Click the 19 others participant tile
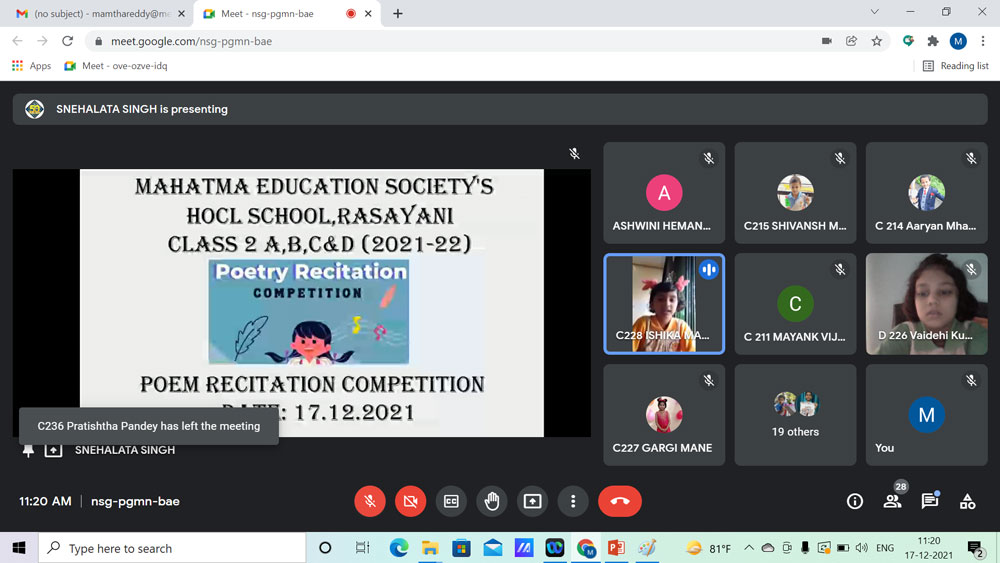 pos(795,415)
